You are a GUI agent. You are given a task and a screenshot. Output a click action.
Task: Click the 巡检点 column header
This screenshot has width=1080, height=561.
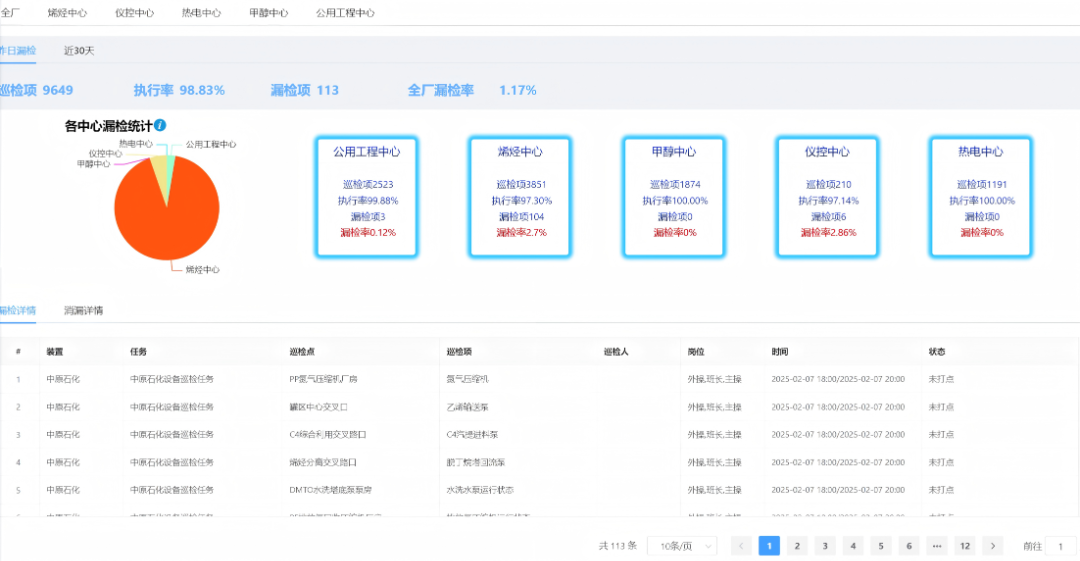coord(302,351)
